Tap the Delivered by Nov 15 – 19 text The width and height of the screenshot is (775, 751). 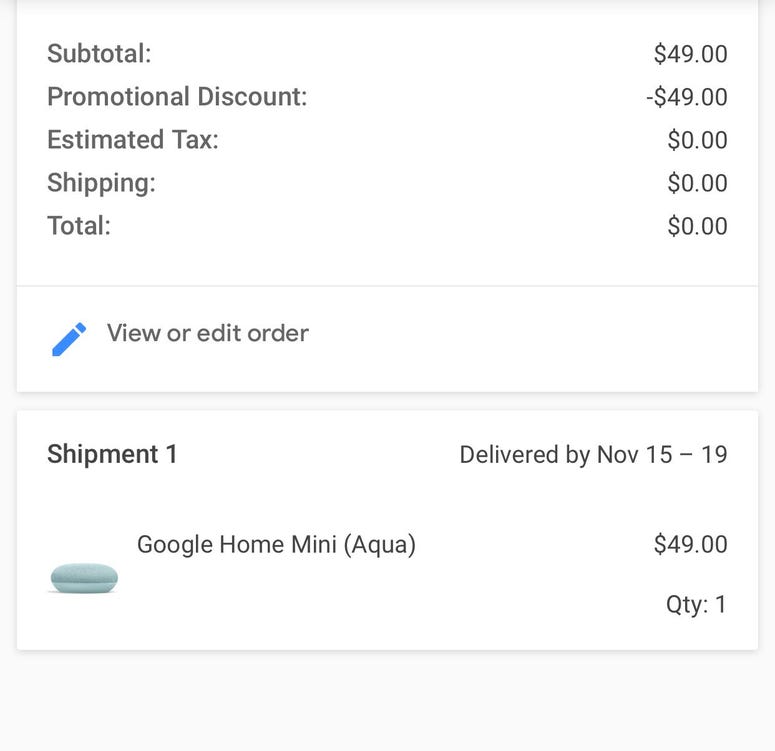click(x=593, y=455)
